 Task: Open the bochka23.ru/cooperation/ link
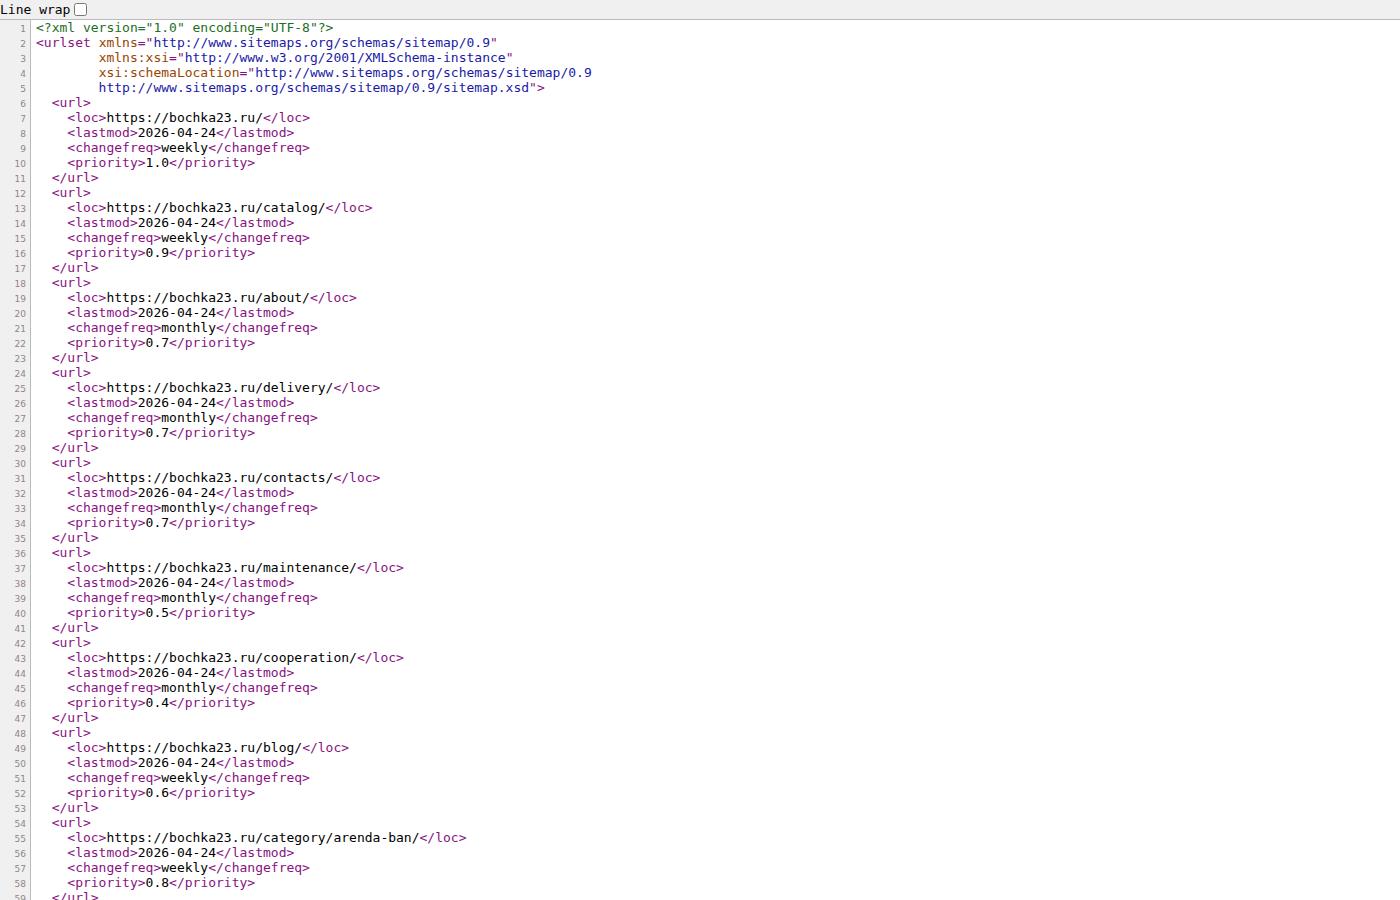click(x=232, y=658)
